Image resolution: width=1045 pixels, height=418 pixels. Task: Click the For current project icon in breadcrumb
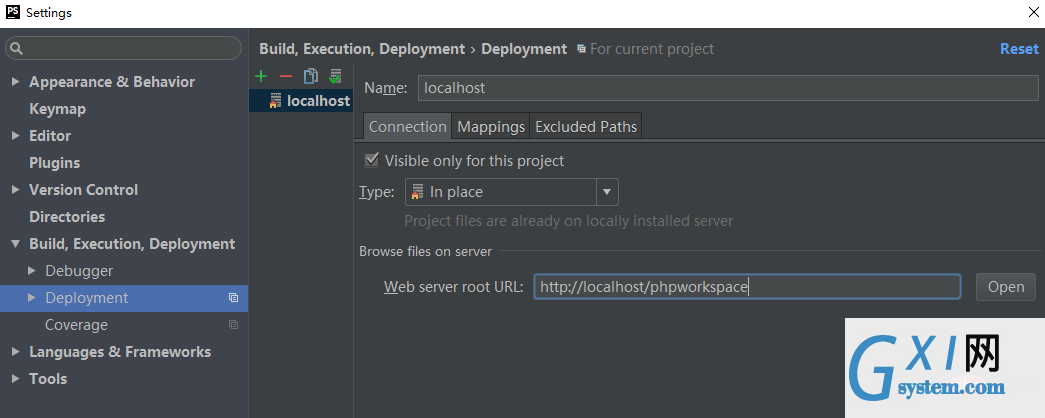tap(582, 49)
